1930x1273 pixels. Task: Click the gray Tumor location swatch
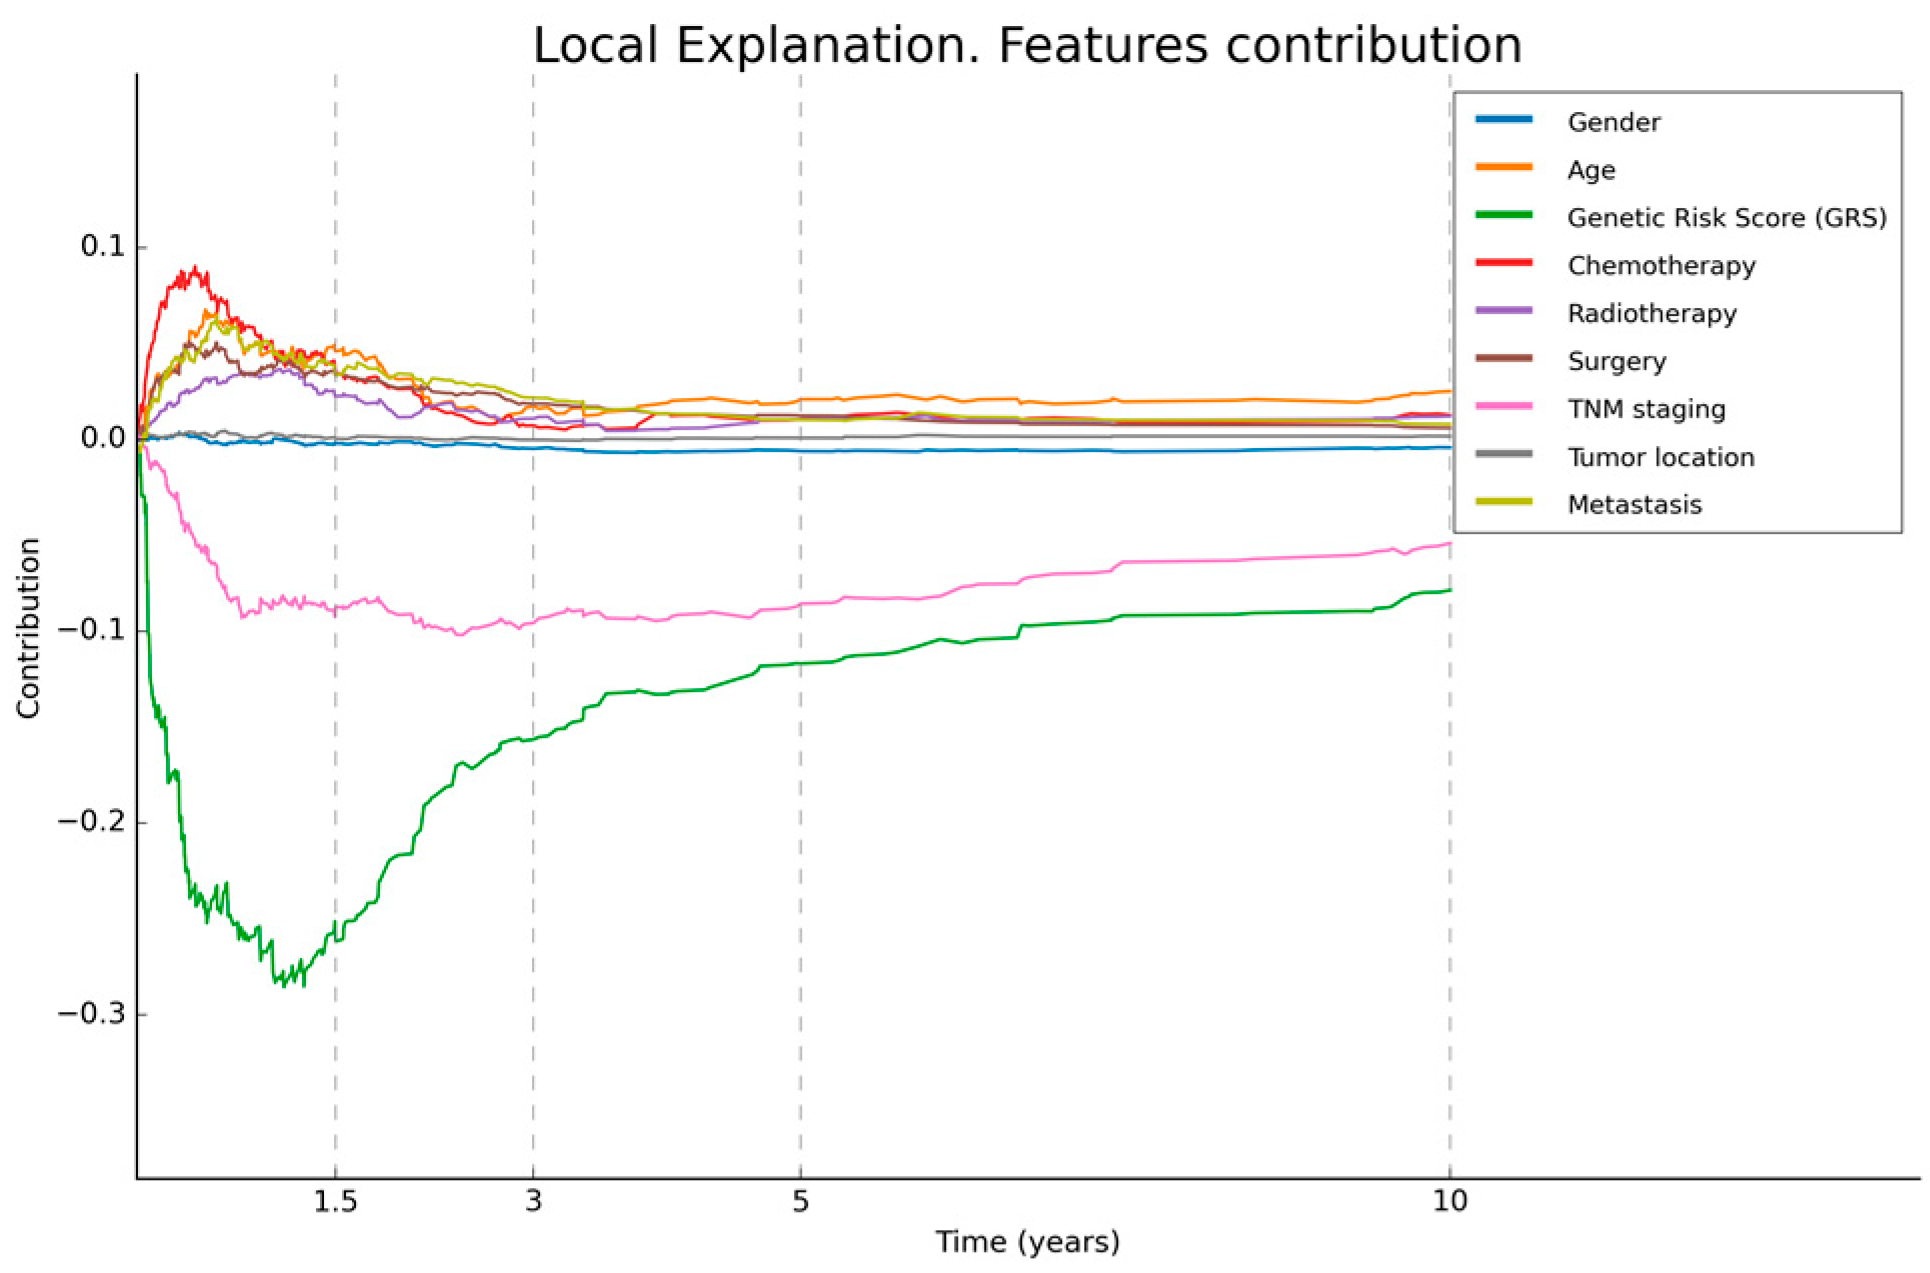(1503, 455)
